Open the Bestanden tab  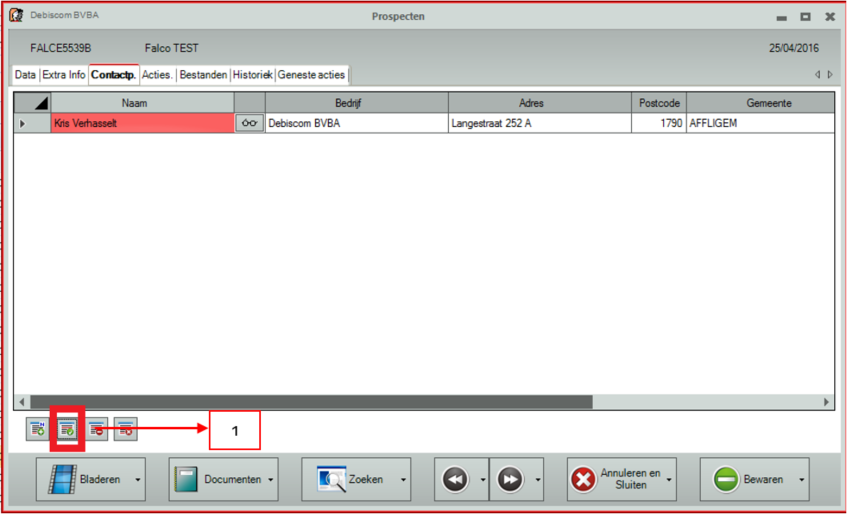(203, 75)
